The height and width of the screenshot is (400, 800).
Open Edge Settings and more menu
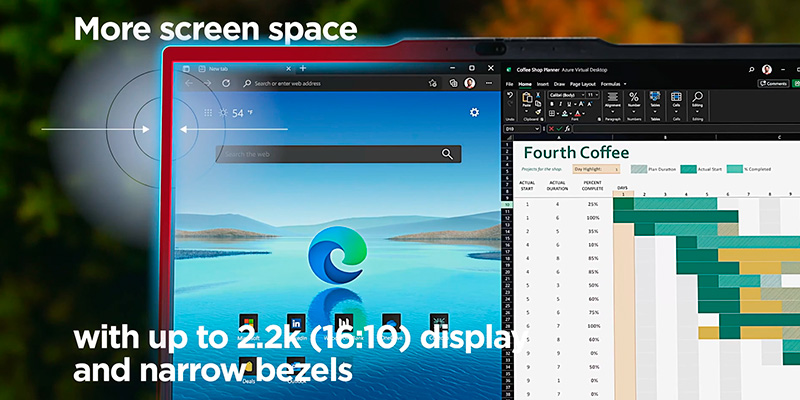tap(489, 83)
